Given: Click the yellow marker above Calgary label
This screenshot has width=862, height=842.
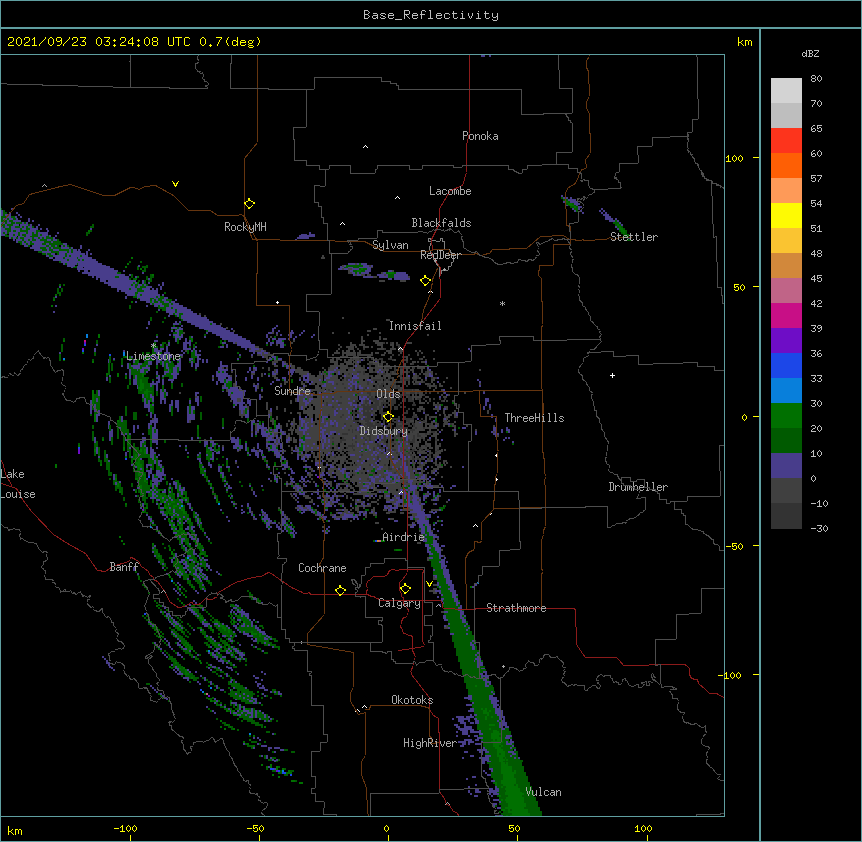Looking at the screenshot, I should [x=405, y=589].
